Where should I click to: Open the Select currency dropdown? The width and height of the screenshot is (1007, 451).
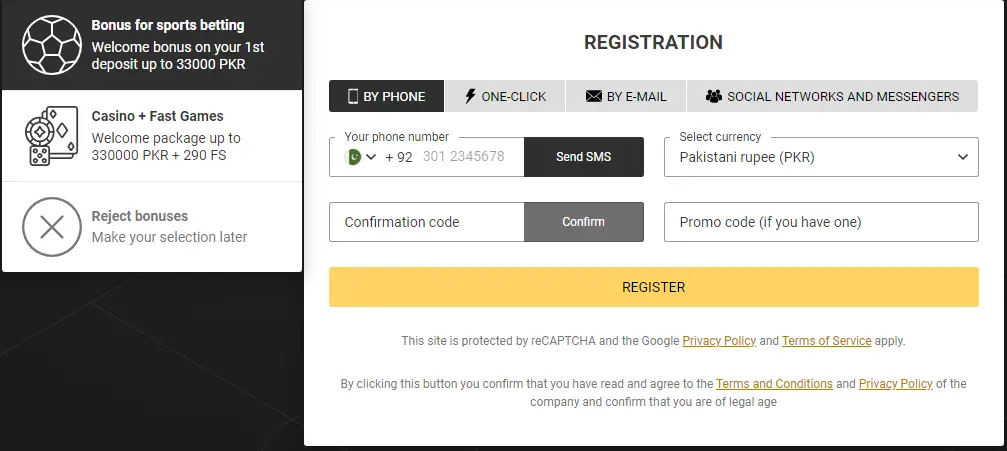click(x=821, y=157)
